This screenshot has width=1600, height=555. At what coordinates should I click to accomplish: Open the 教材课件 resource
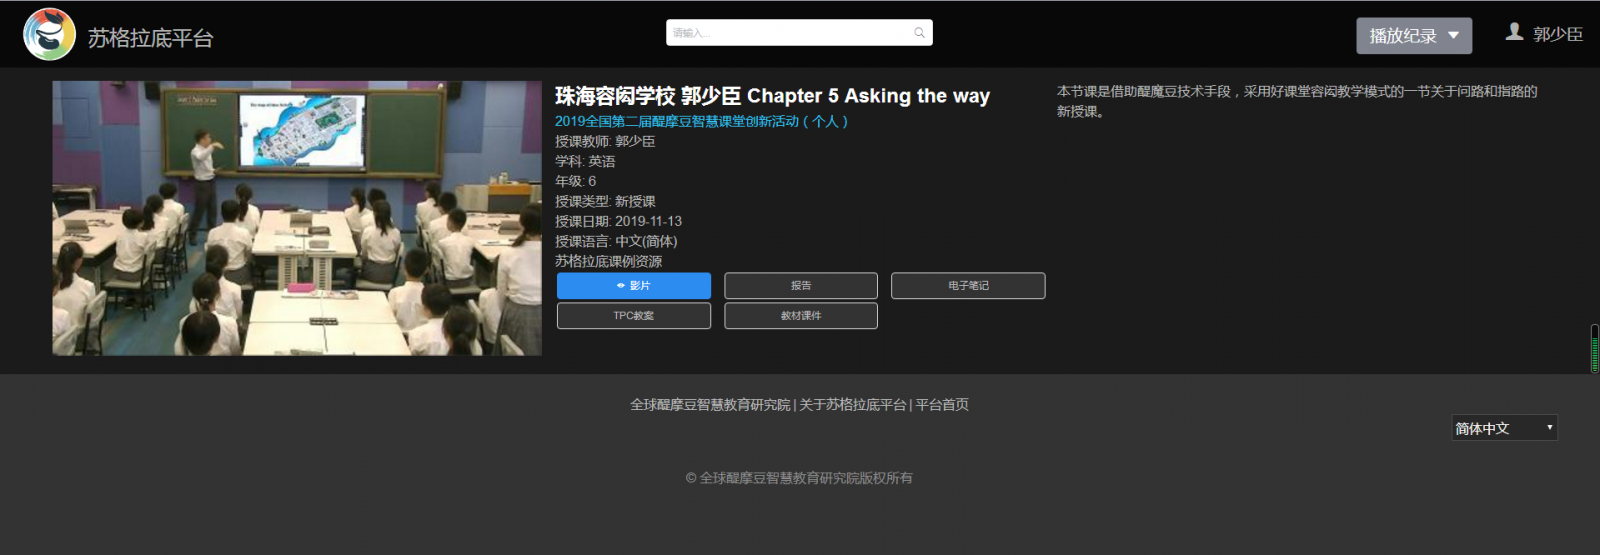[x=801, y=316]
